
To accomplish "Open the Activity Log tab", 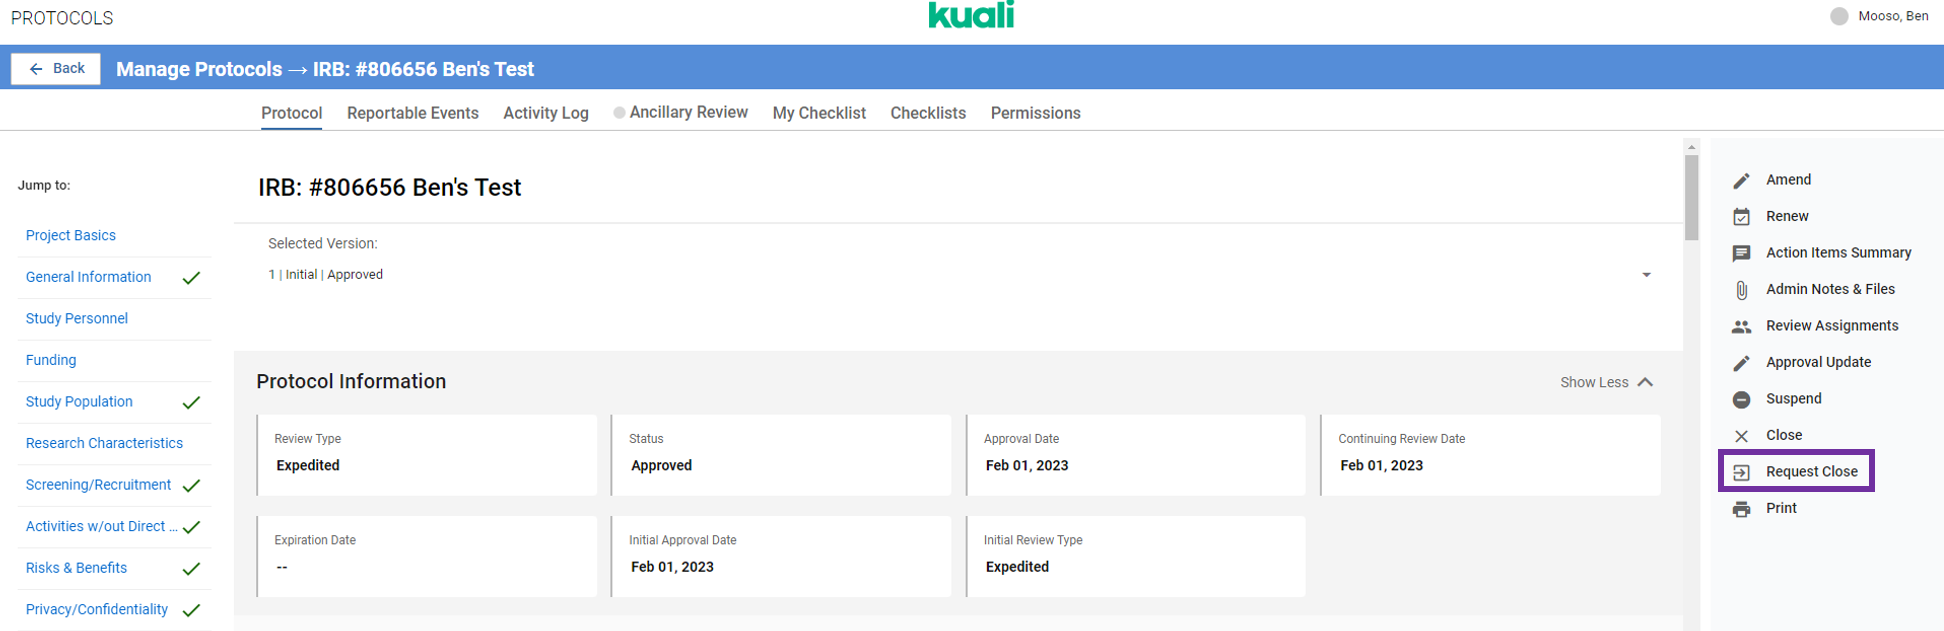I will pyautogui.click(x=545, y=113).
